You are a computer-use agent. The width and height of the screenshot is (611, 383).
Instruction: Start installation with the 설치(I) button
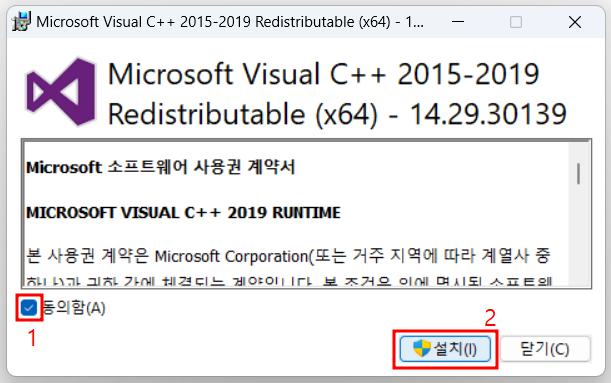(445, 349)
